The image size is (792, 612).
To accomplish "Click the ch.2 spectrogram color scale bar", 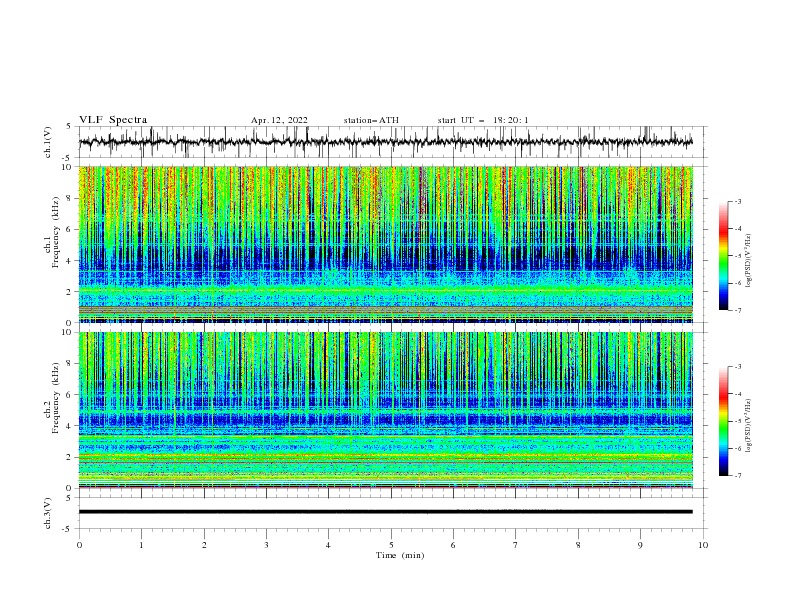I will point(724,421).
